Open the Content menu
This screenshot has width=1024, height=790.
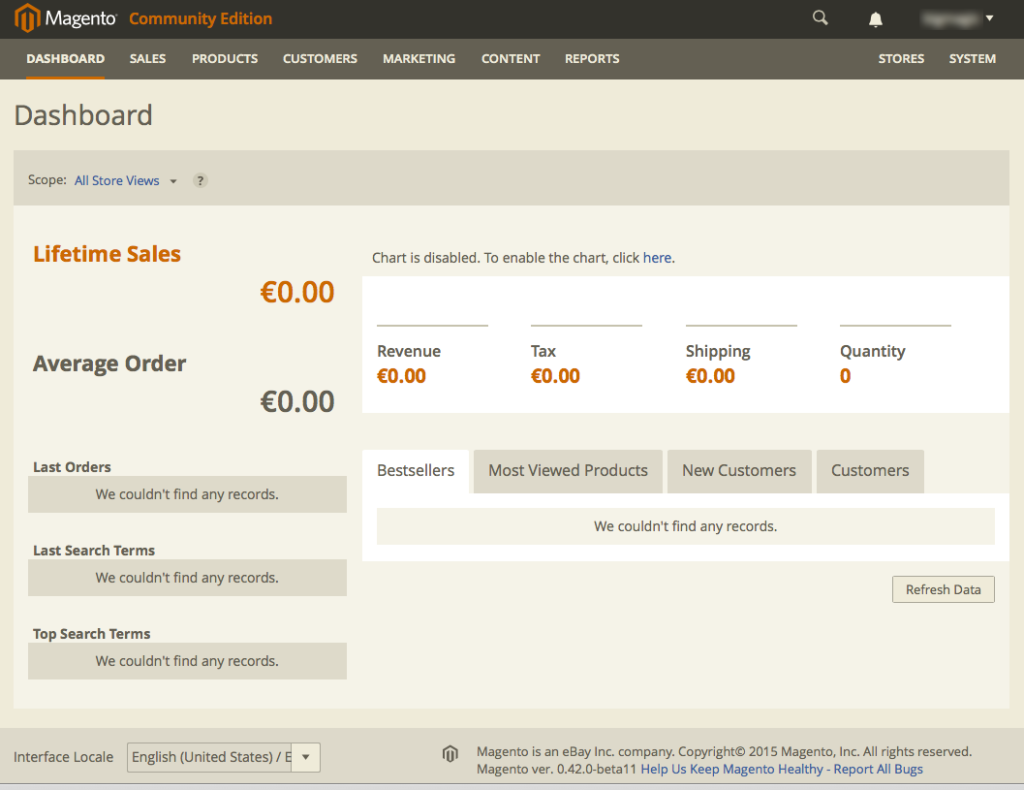511,59
